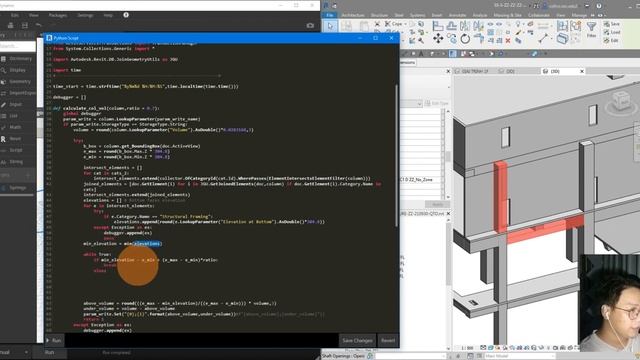Switch to the Manage ribbon tab
The height and width of the screenshot is (360, 640).
click(x=579, y=15)
